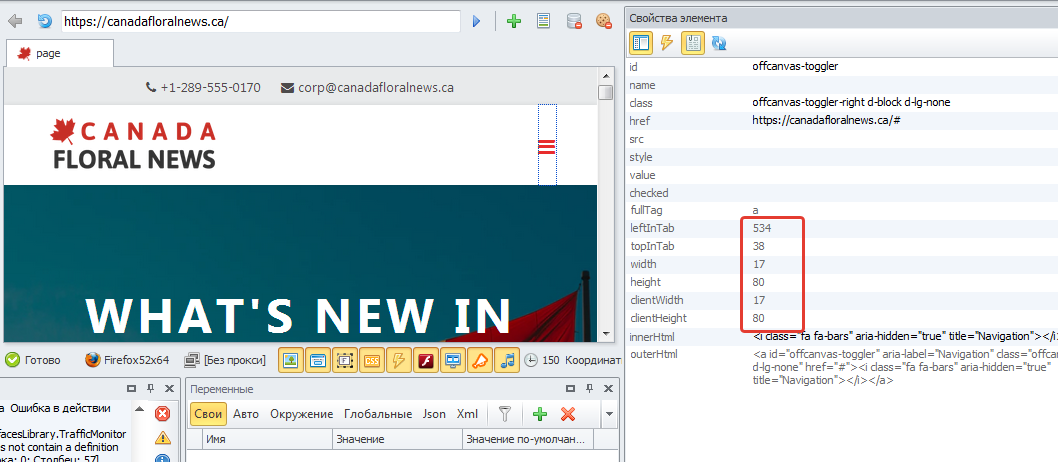Toggle the JavaScript lightning button in the status bar

click(399, 361)
